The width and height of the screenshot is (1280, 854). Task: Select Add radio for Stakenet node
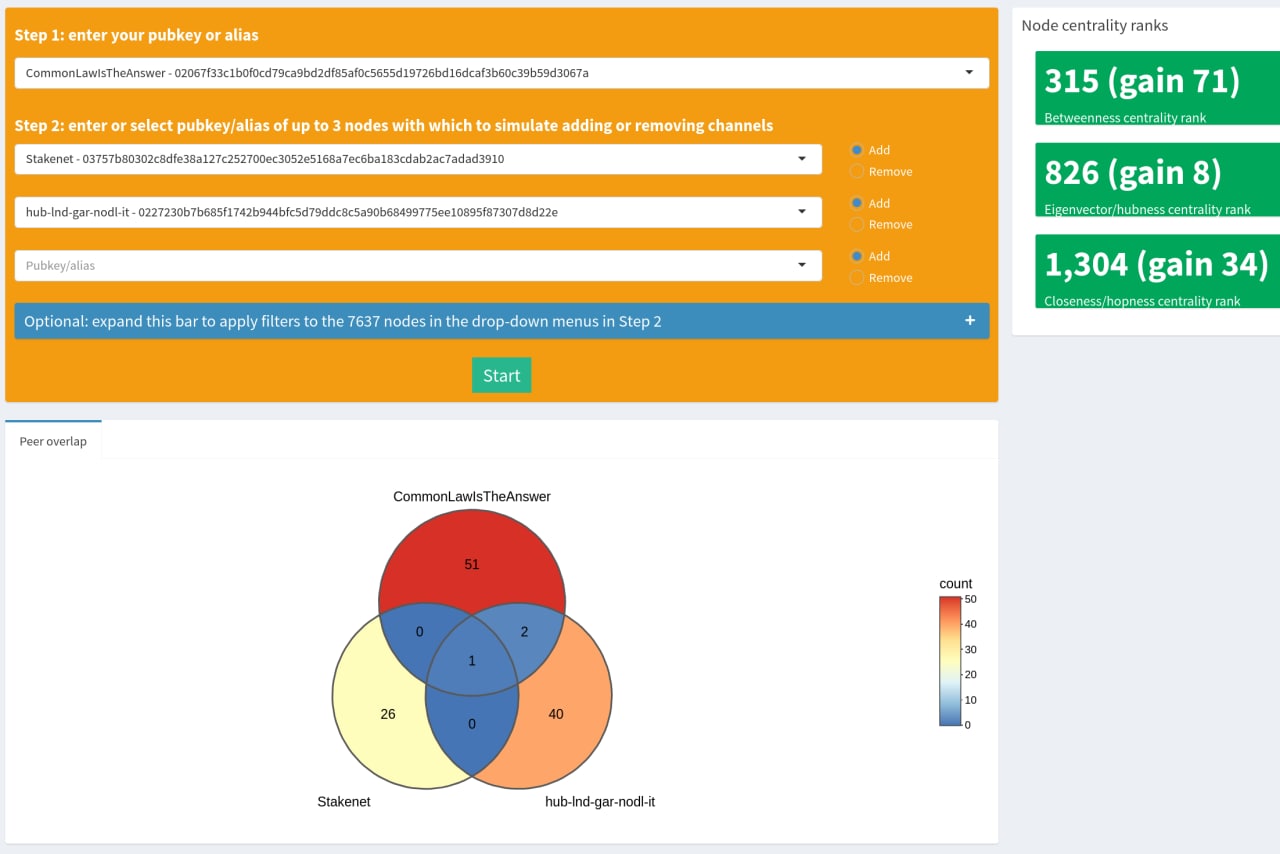857,150
